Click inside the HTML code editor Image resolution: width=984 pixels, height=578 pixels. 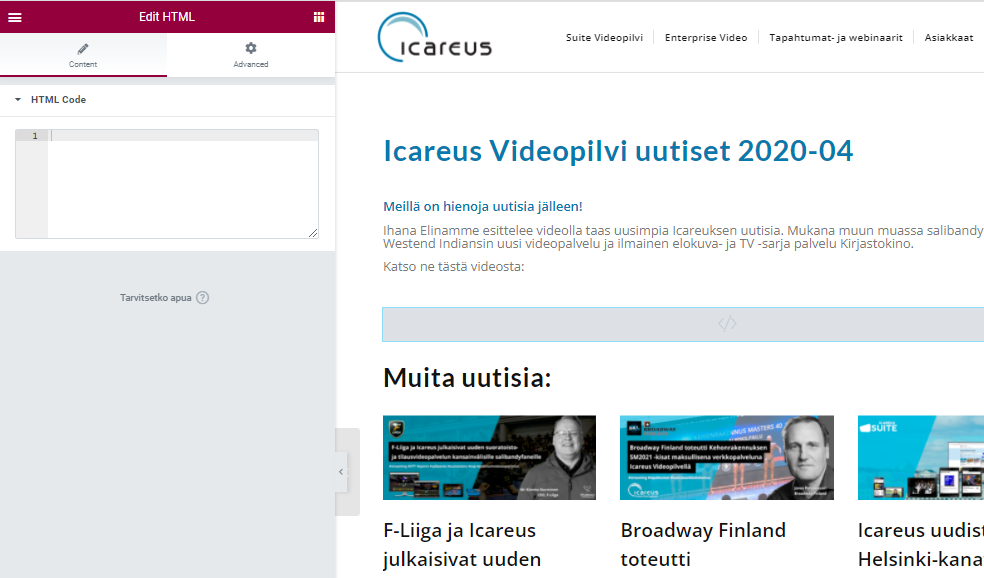click(x=183, y=186)
